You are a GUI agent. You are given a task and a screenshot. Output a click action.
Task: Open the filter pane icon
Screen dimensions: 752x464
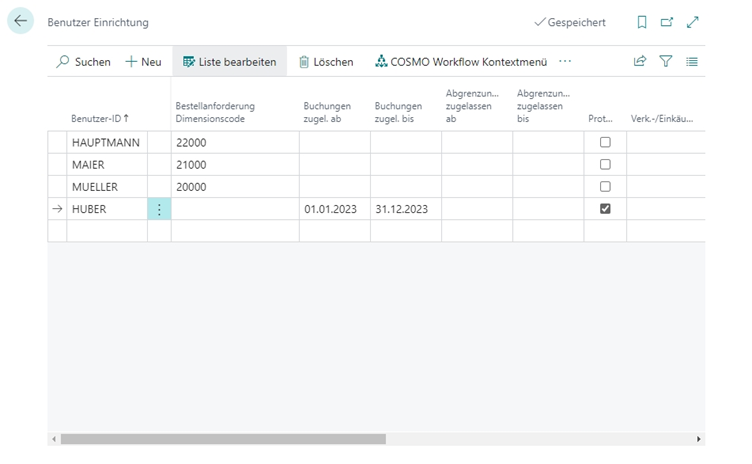tap(666, 62)
